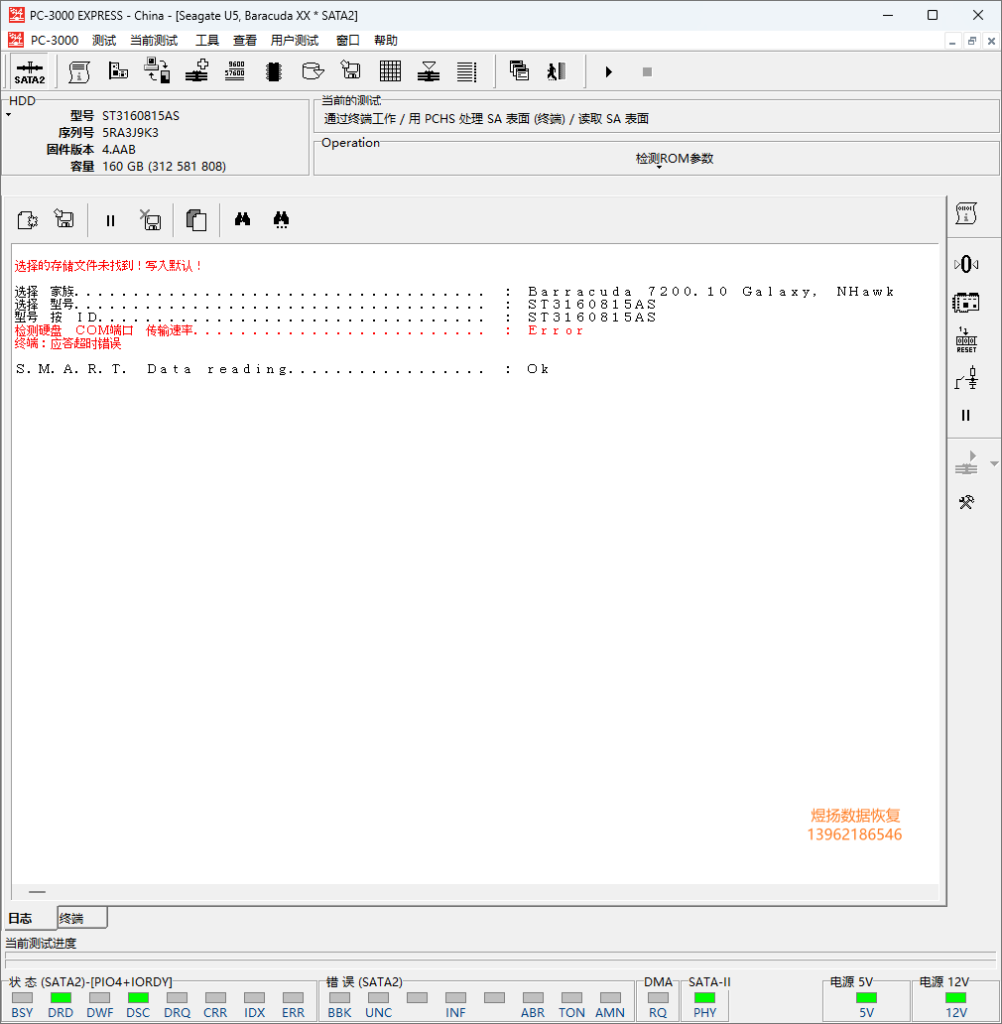This screenshot has height=1024, width=1002.
Task: Click the head stack with down triangle icon
Action: tap(428, 71)
